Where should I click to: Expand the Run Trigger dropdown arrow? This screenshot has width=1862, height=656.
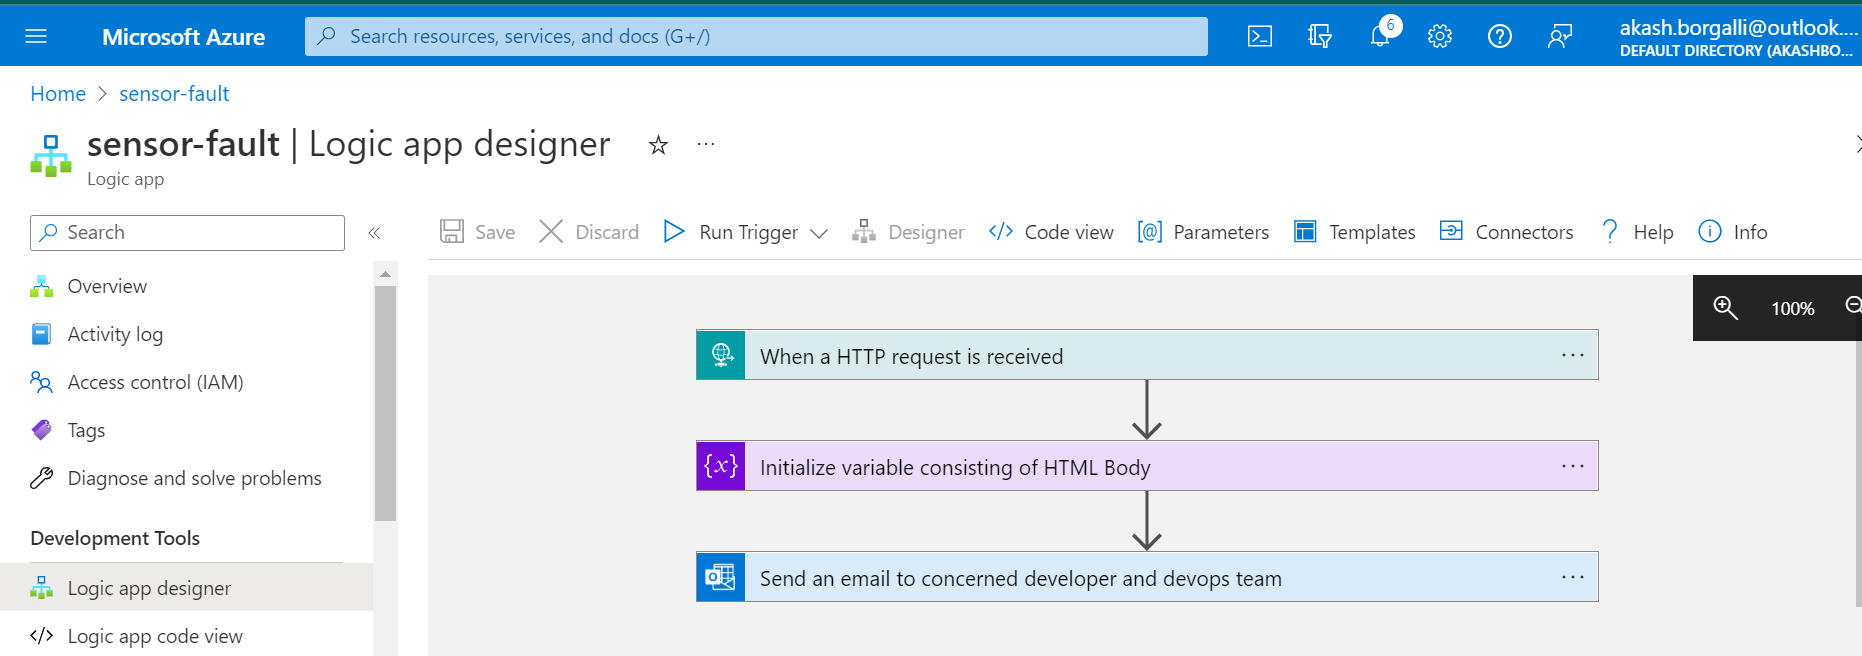coord(819,233)
